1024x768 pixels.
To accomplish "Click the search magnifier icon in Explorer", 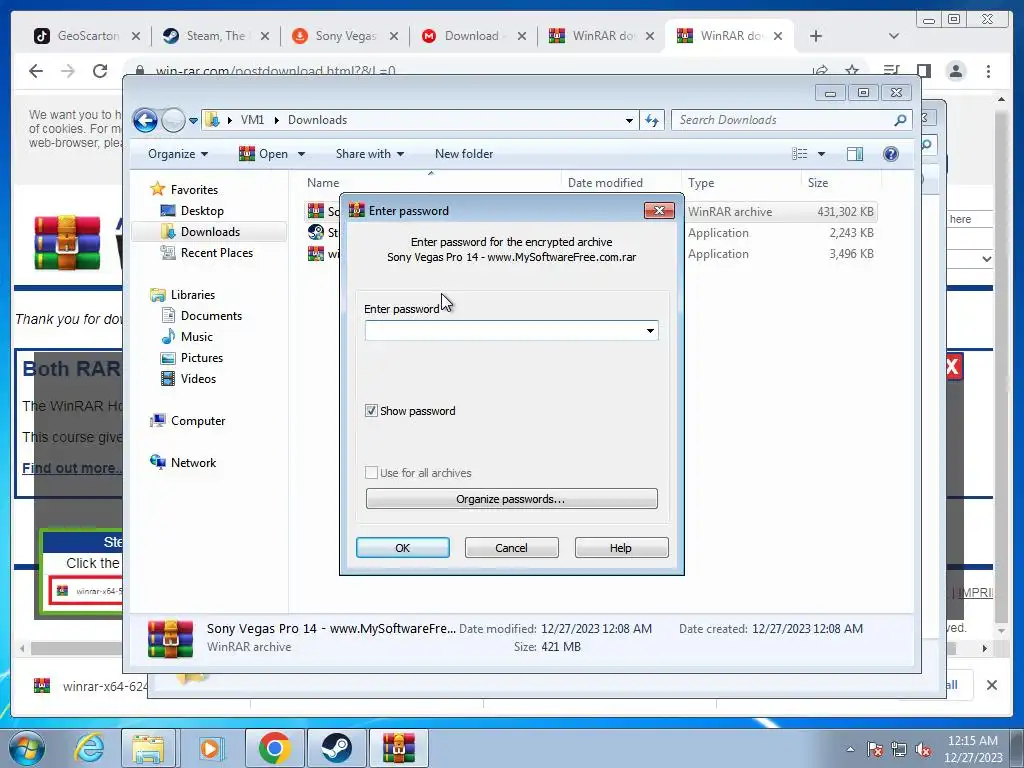I will click(x=901, y=120).
